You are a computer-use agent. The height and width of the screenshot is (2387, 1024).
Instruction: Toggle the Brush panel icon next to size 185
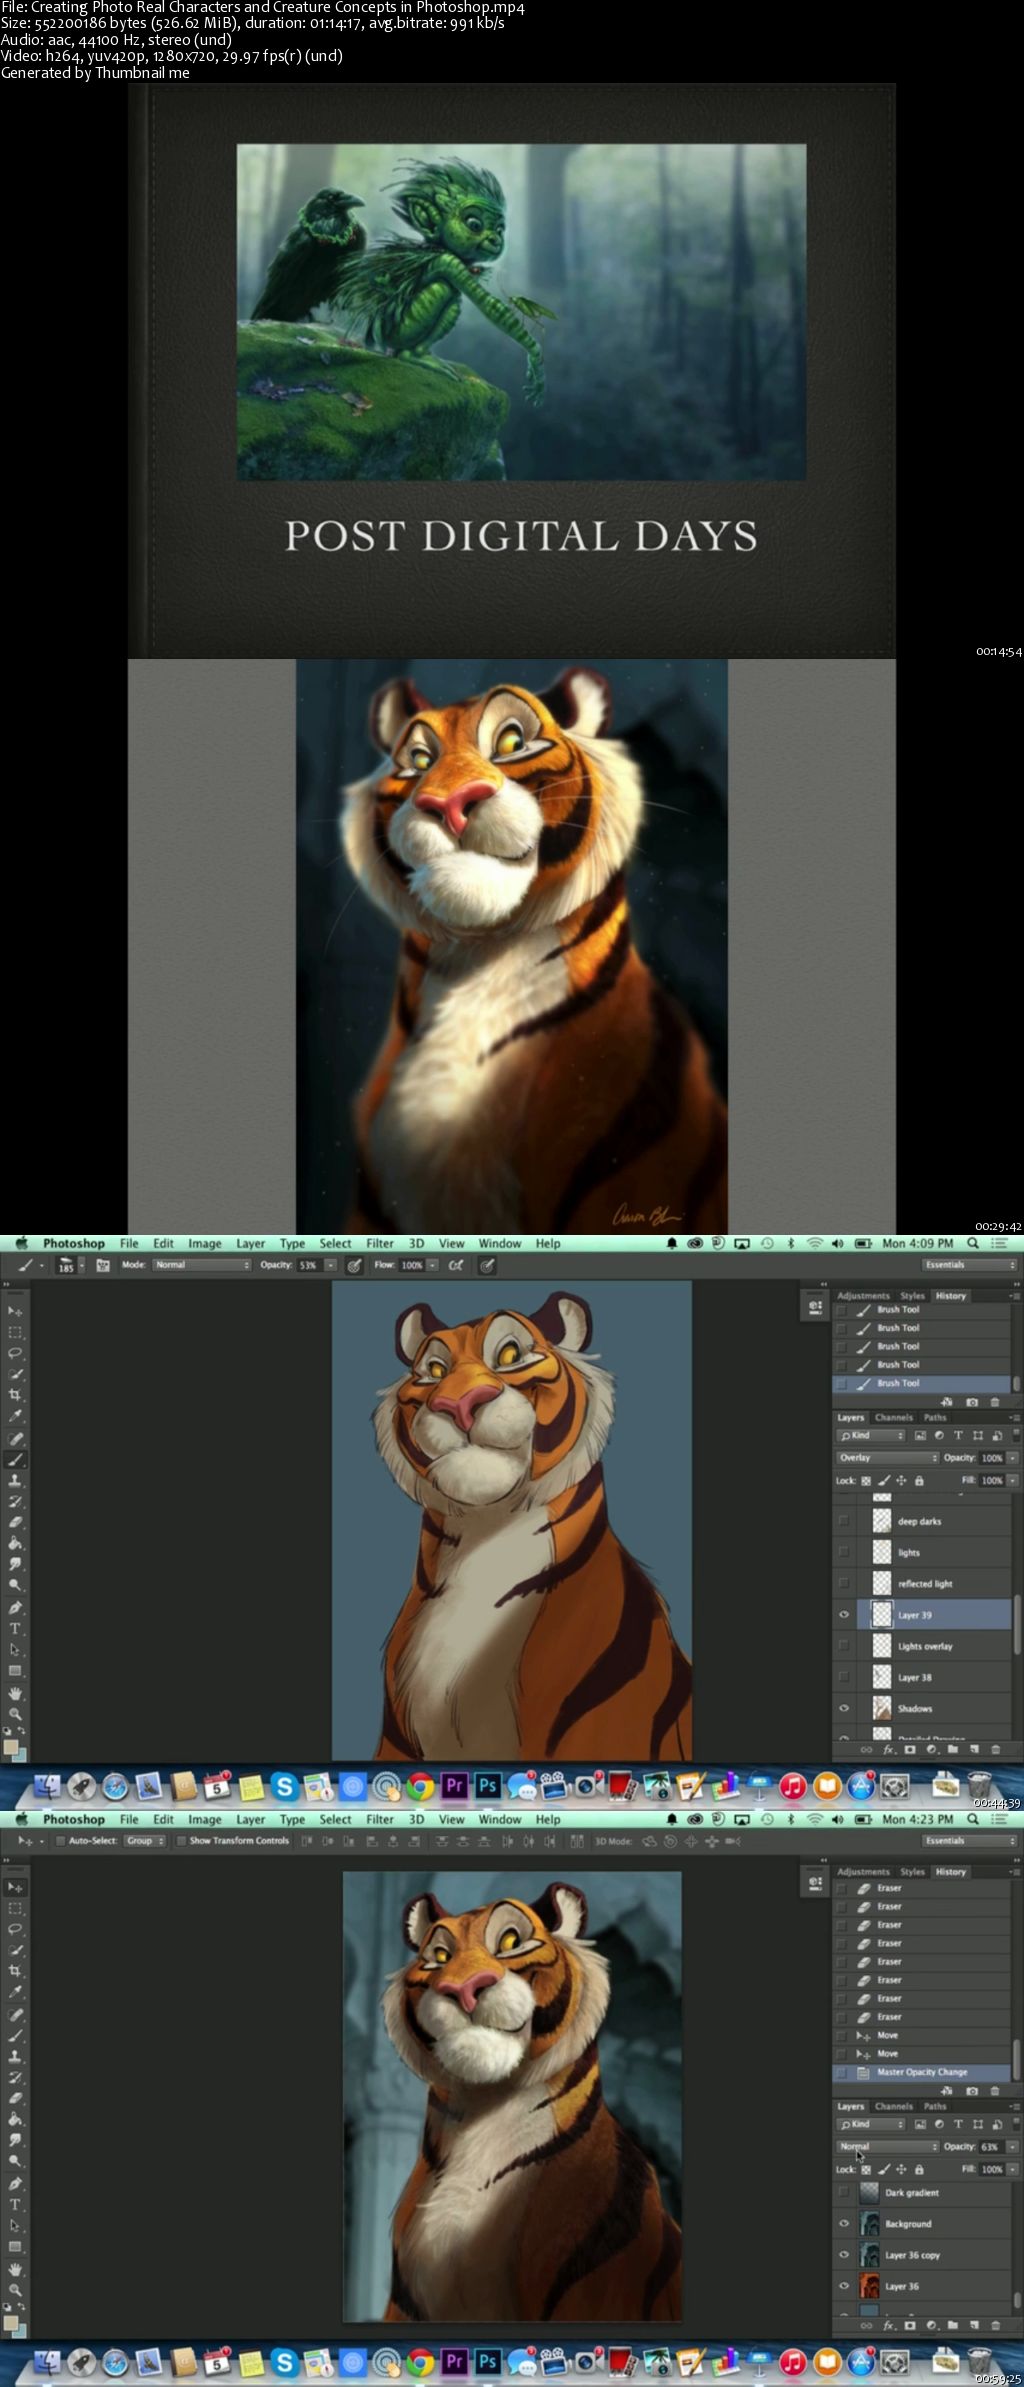point(102,1265)
